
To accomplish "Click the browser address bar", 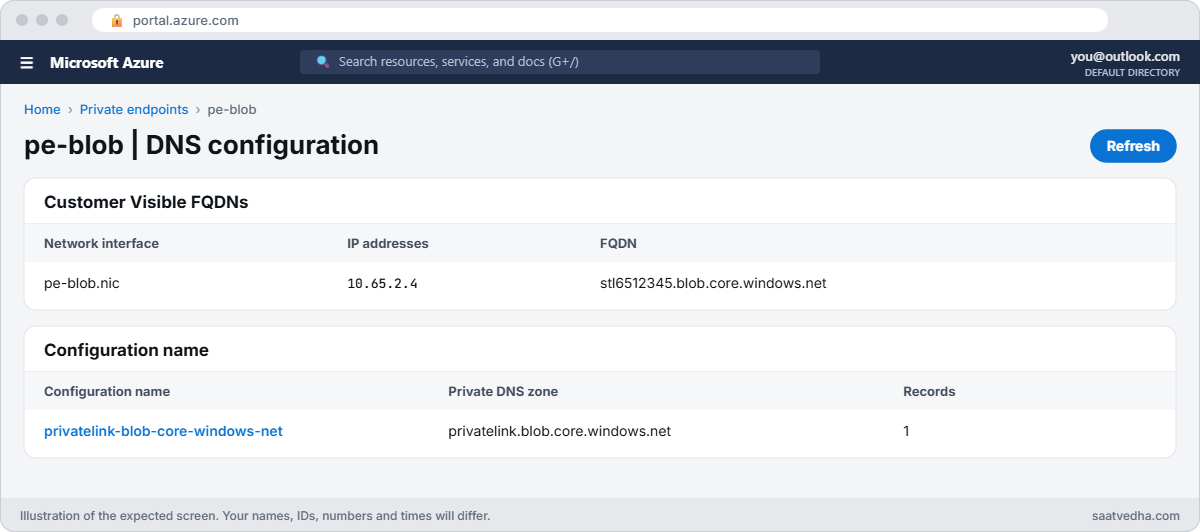I will click(600, 20).
